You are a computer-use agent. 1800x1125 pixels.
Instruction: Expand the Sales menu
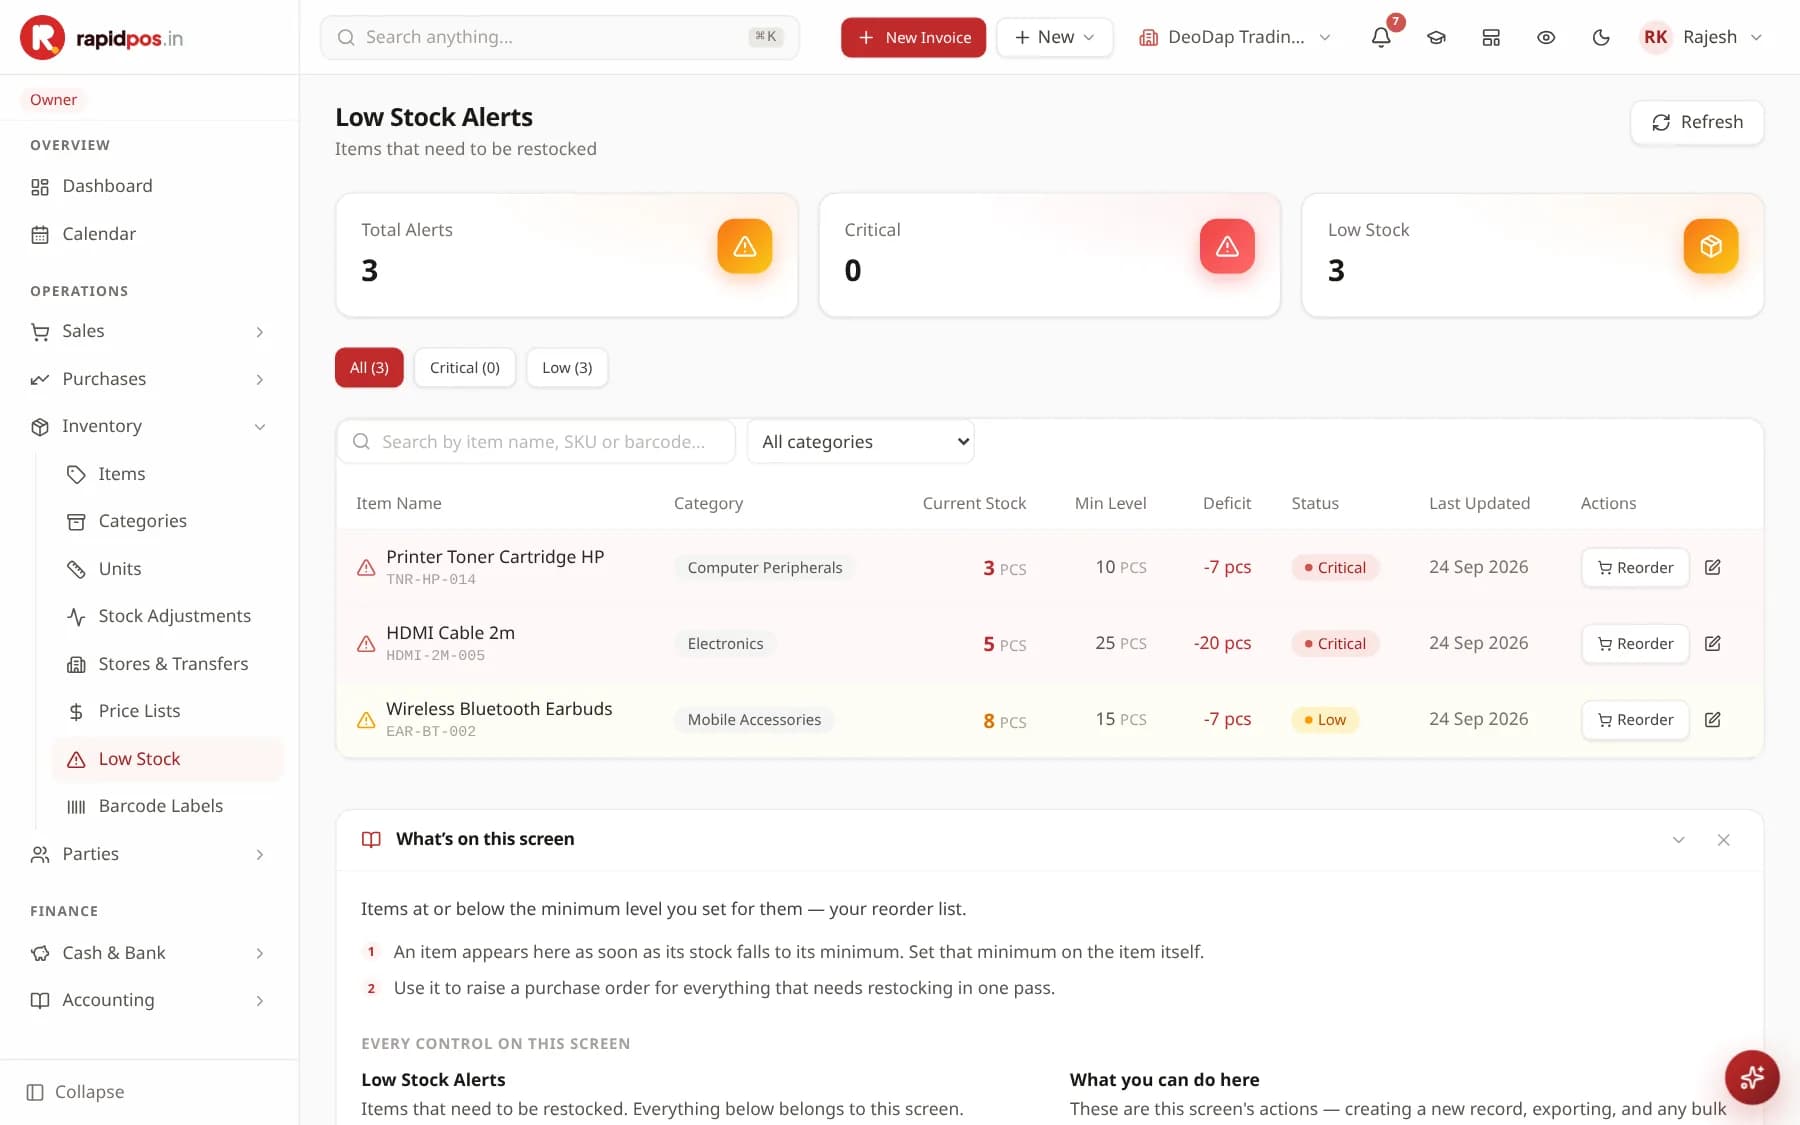[x=149, y=331]
